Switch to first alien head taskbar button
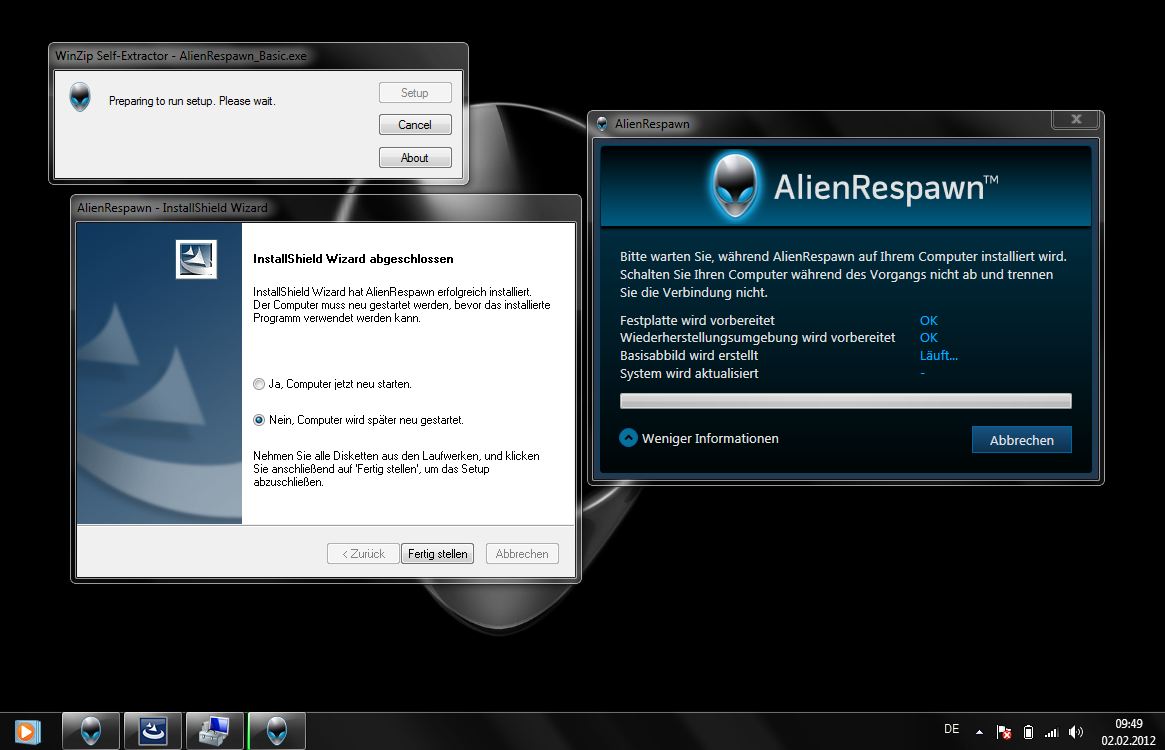Screen dimensions: 1165x750 [91, 731]
